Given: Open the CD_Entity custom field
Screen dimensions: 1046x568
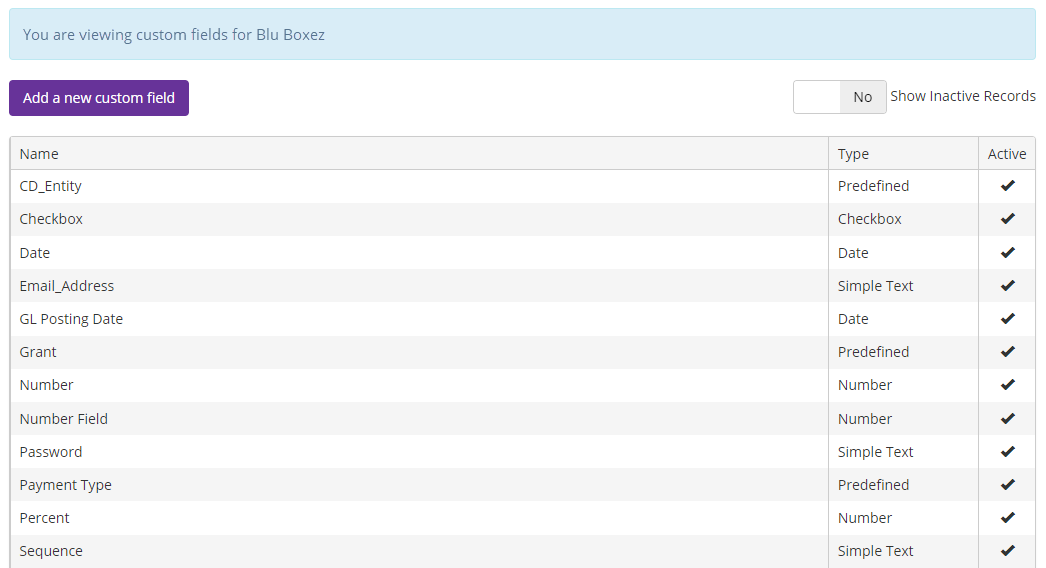Looking at the screenshot, I should (x=51, y=186).
